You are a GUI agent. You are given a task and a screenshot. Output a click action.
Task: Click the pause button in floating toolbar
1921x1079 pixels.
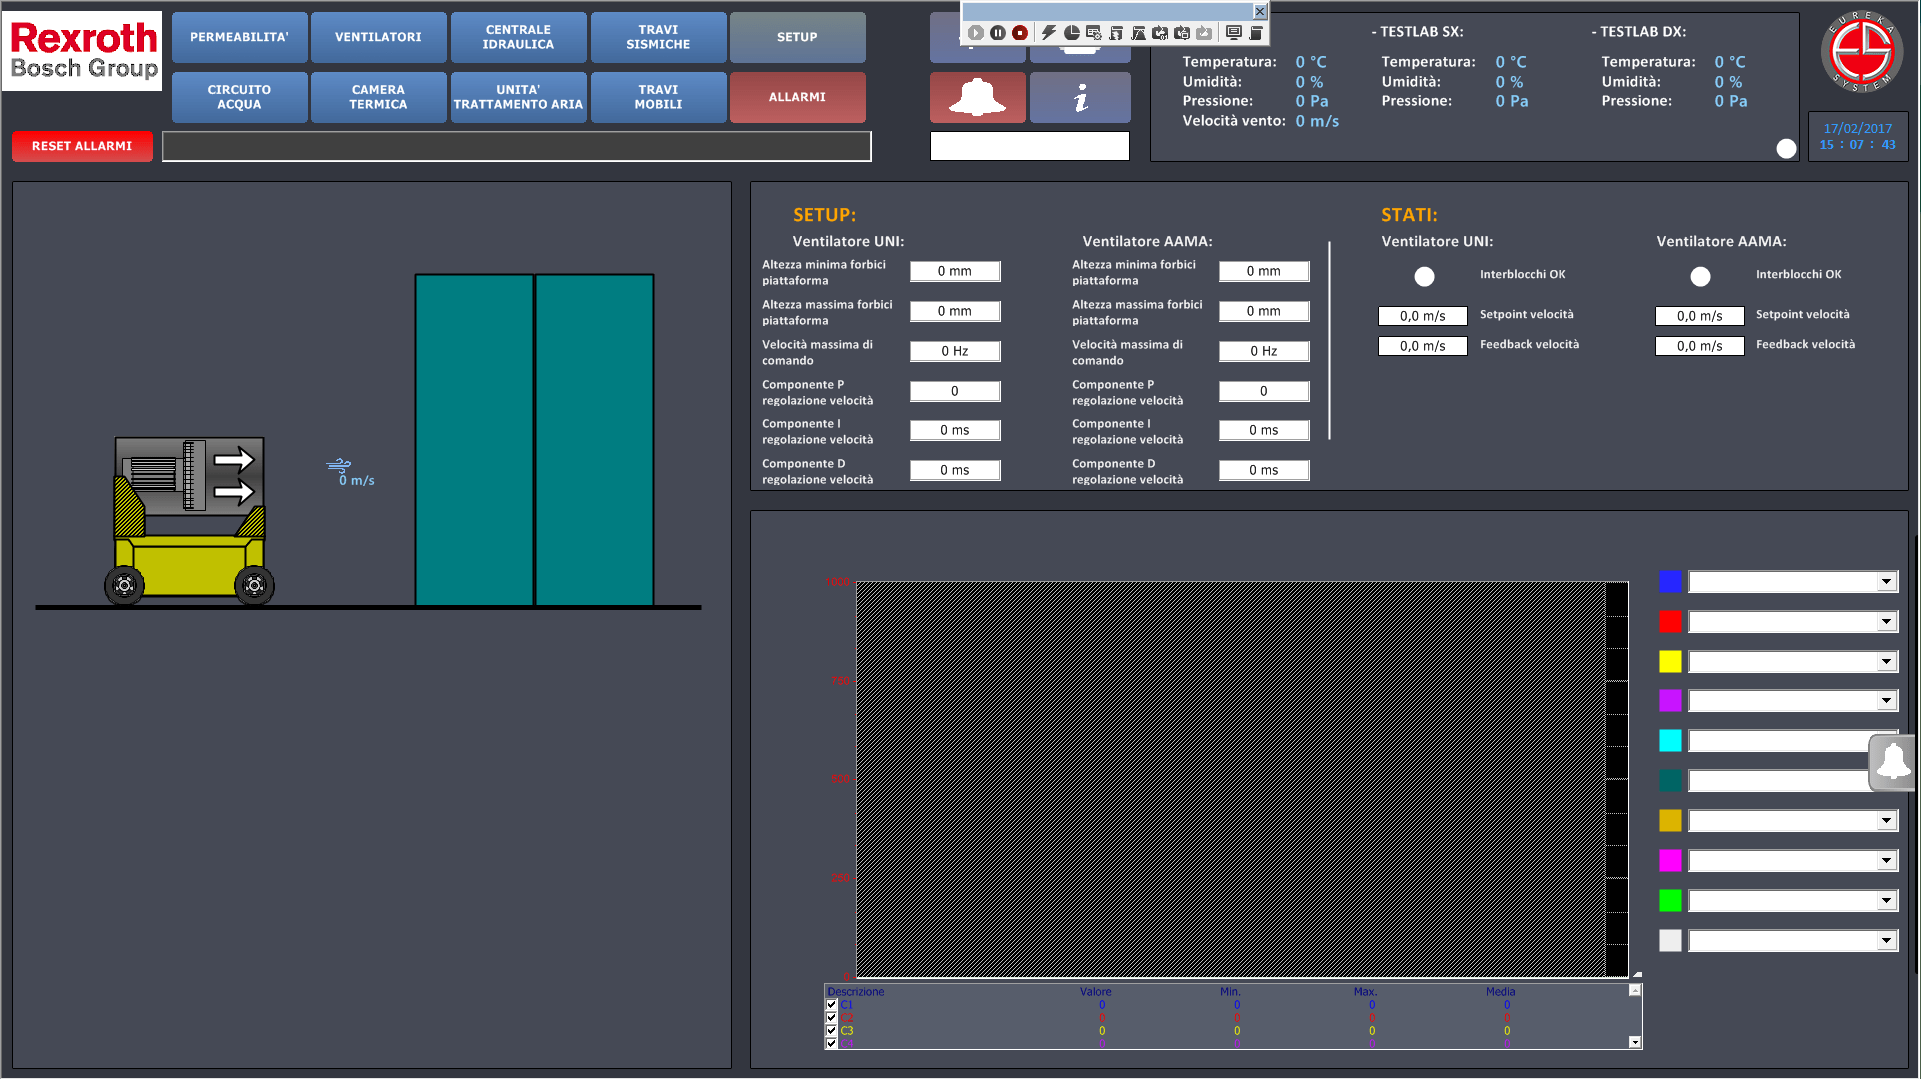997,33
